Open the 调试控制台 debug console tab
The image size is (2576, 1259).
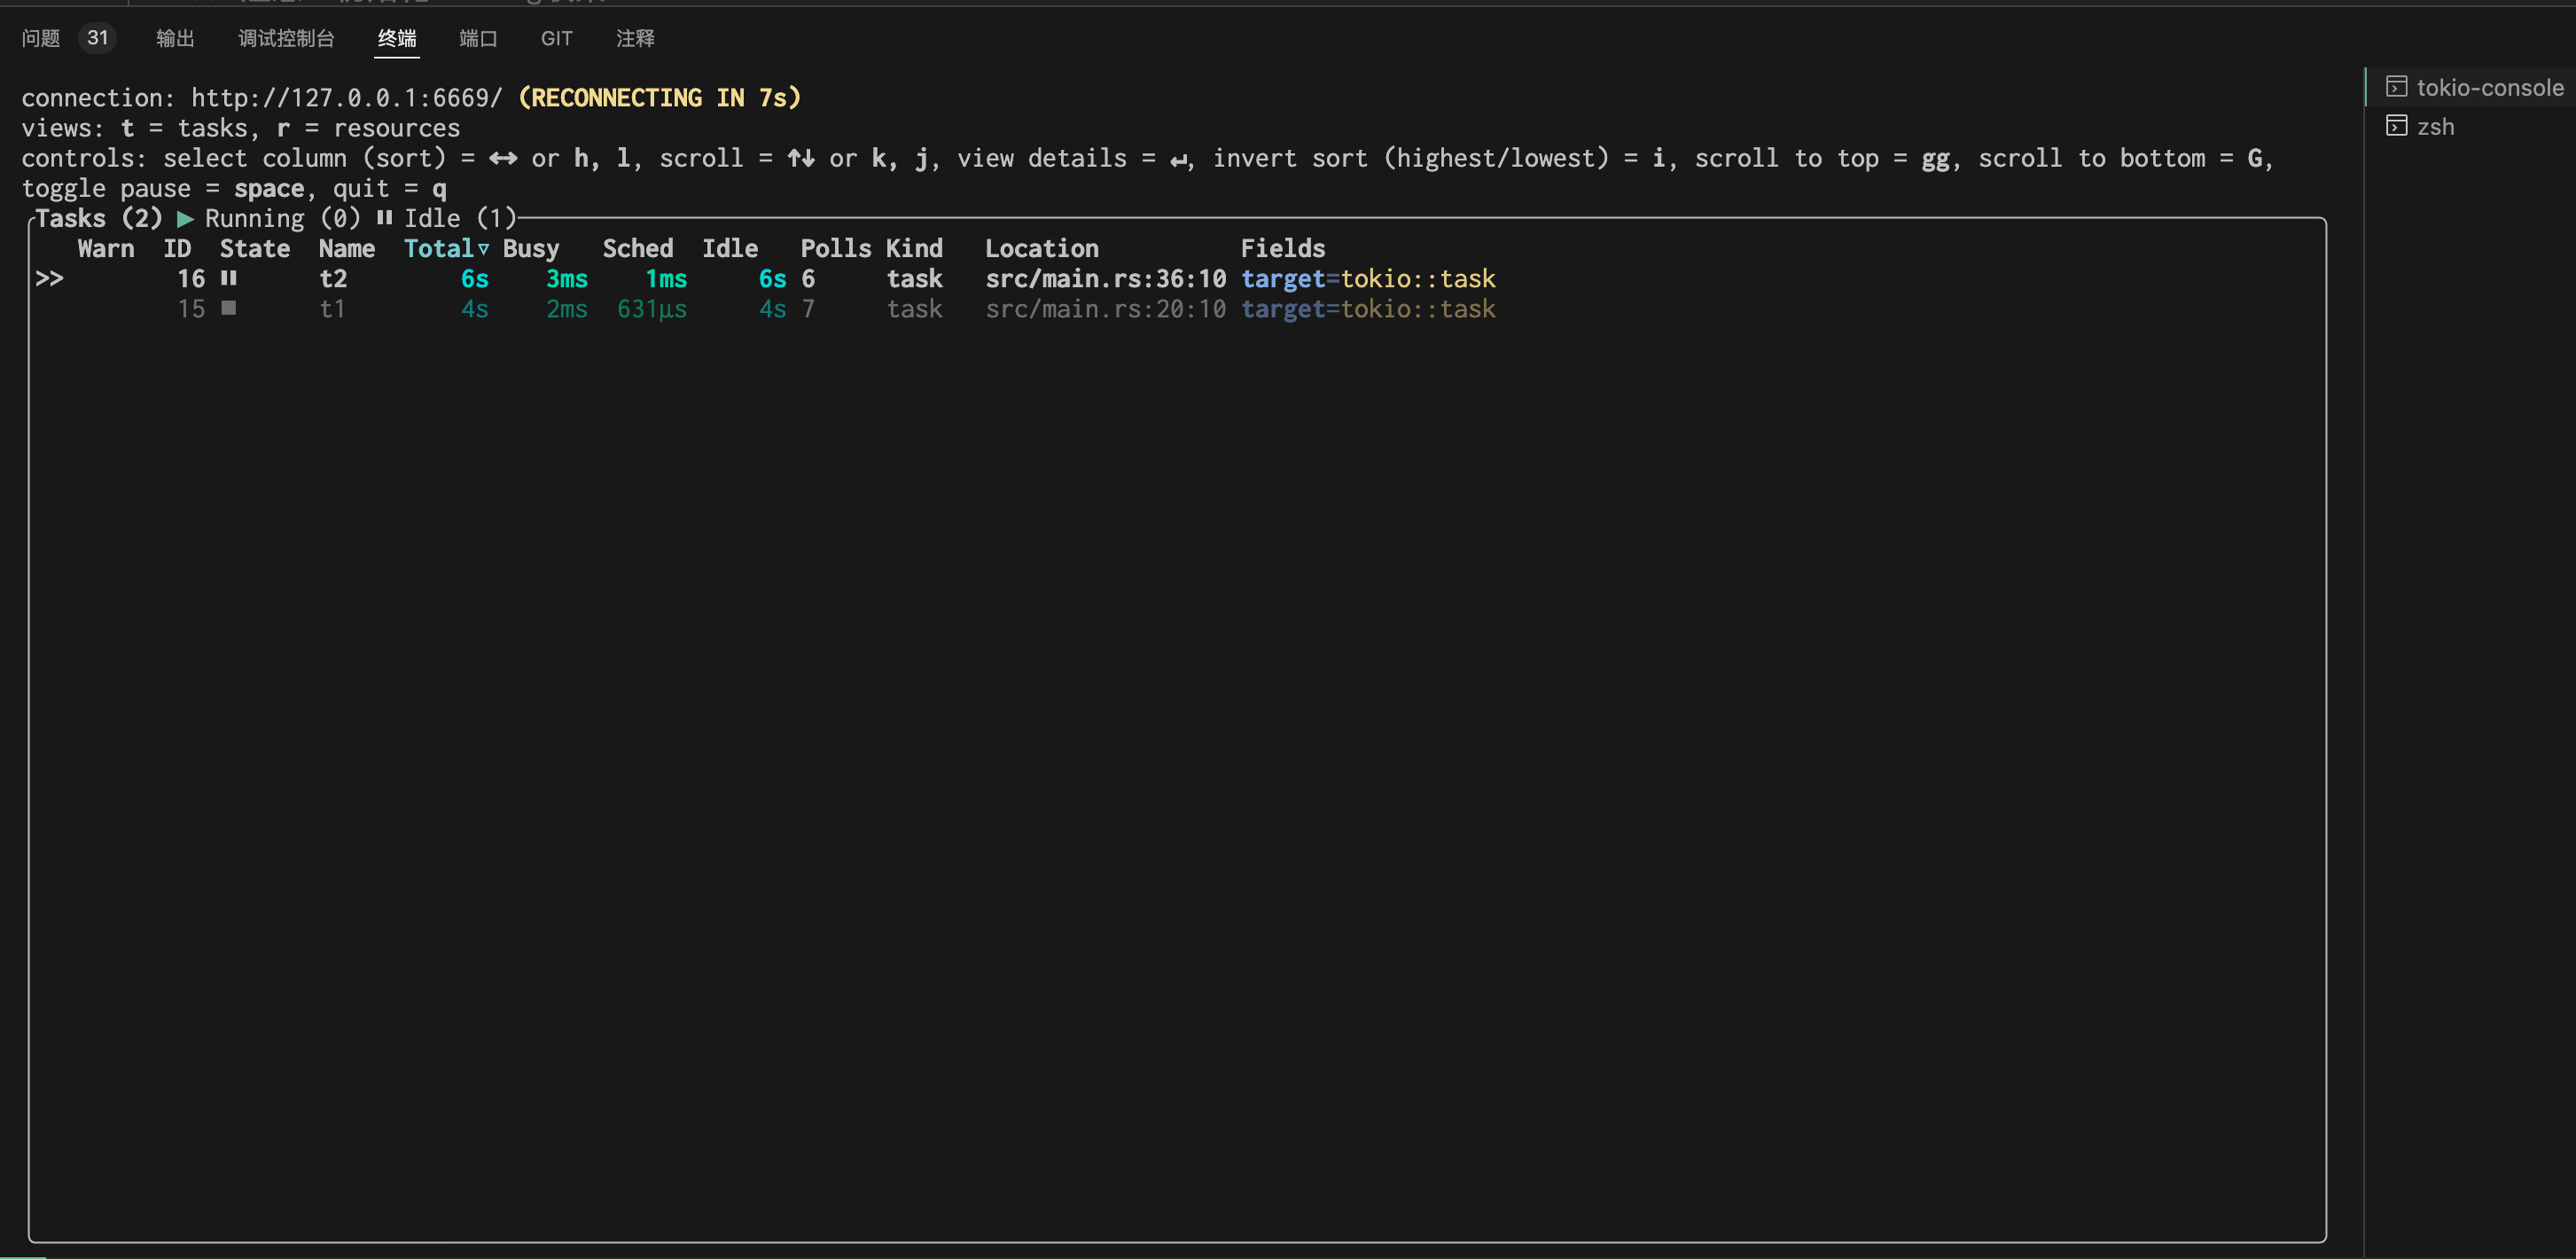point(286,38)
